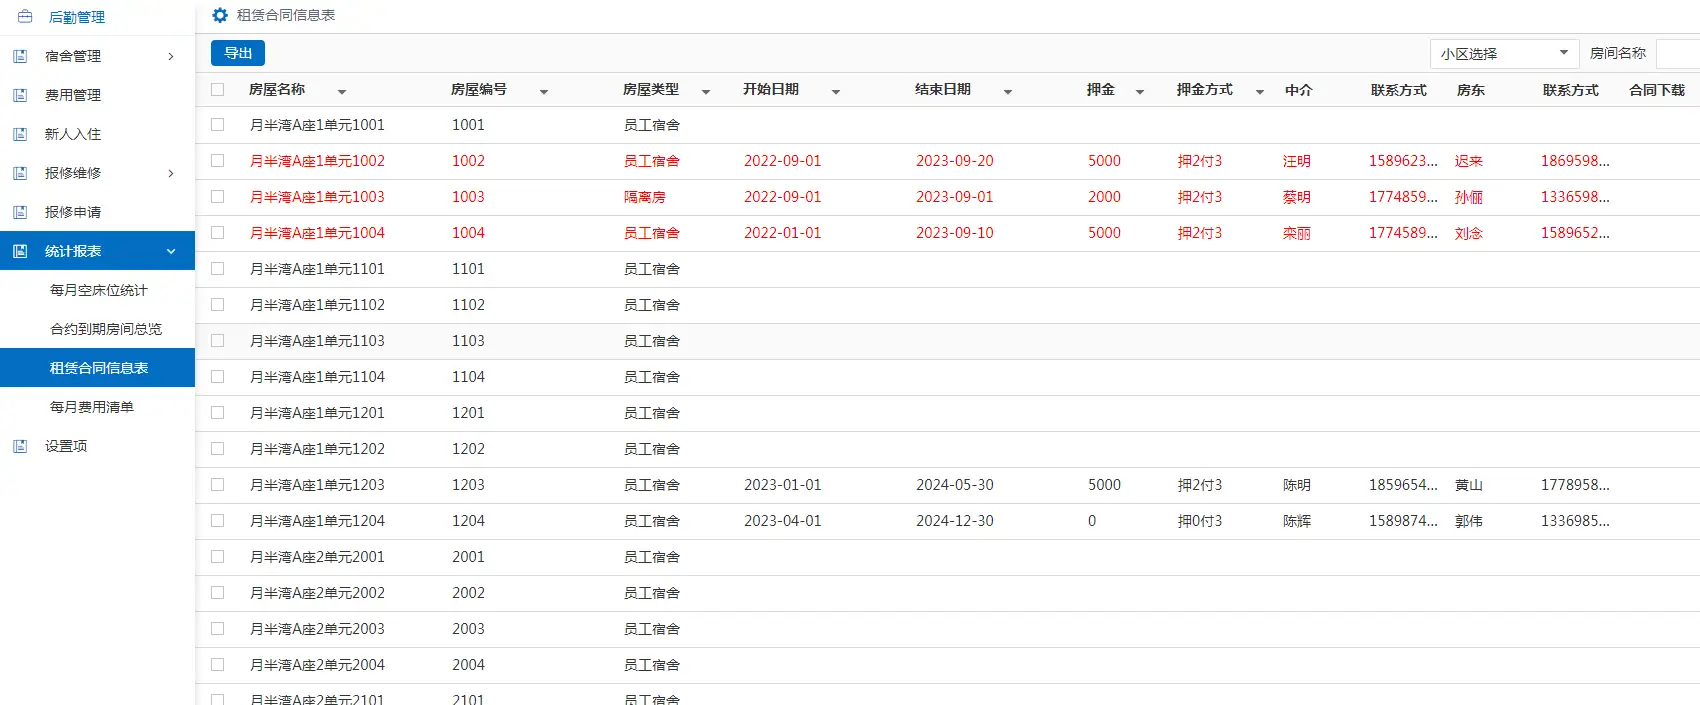Click the 设置项 sidebar icon
The image size is (1700, 705).
[x=20, y=446]
